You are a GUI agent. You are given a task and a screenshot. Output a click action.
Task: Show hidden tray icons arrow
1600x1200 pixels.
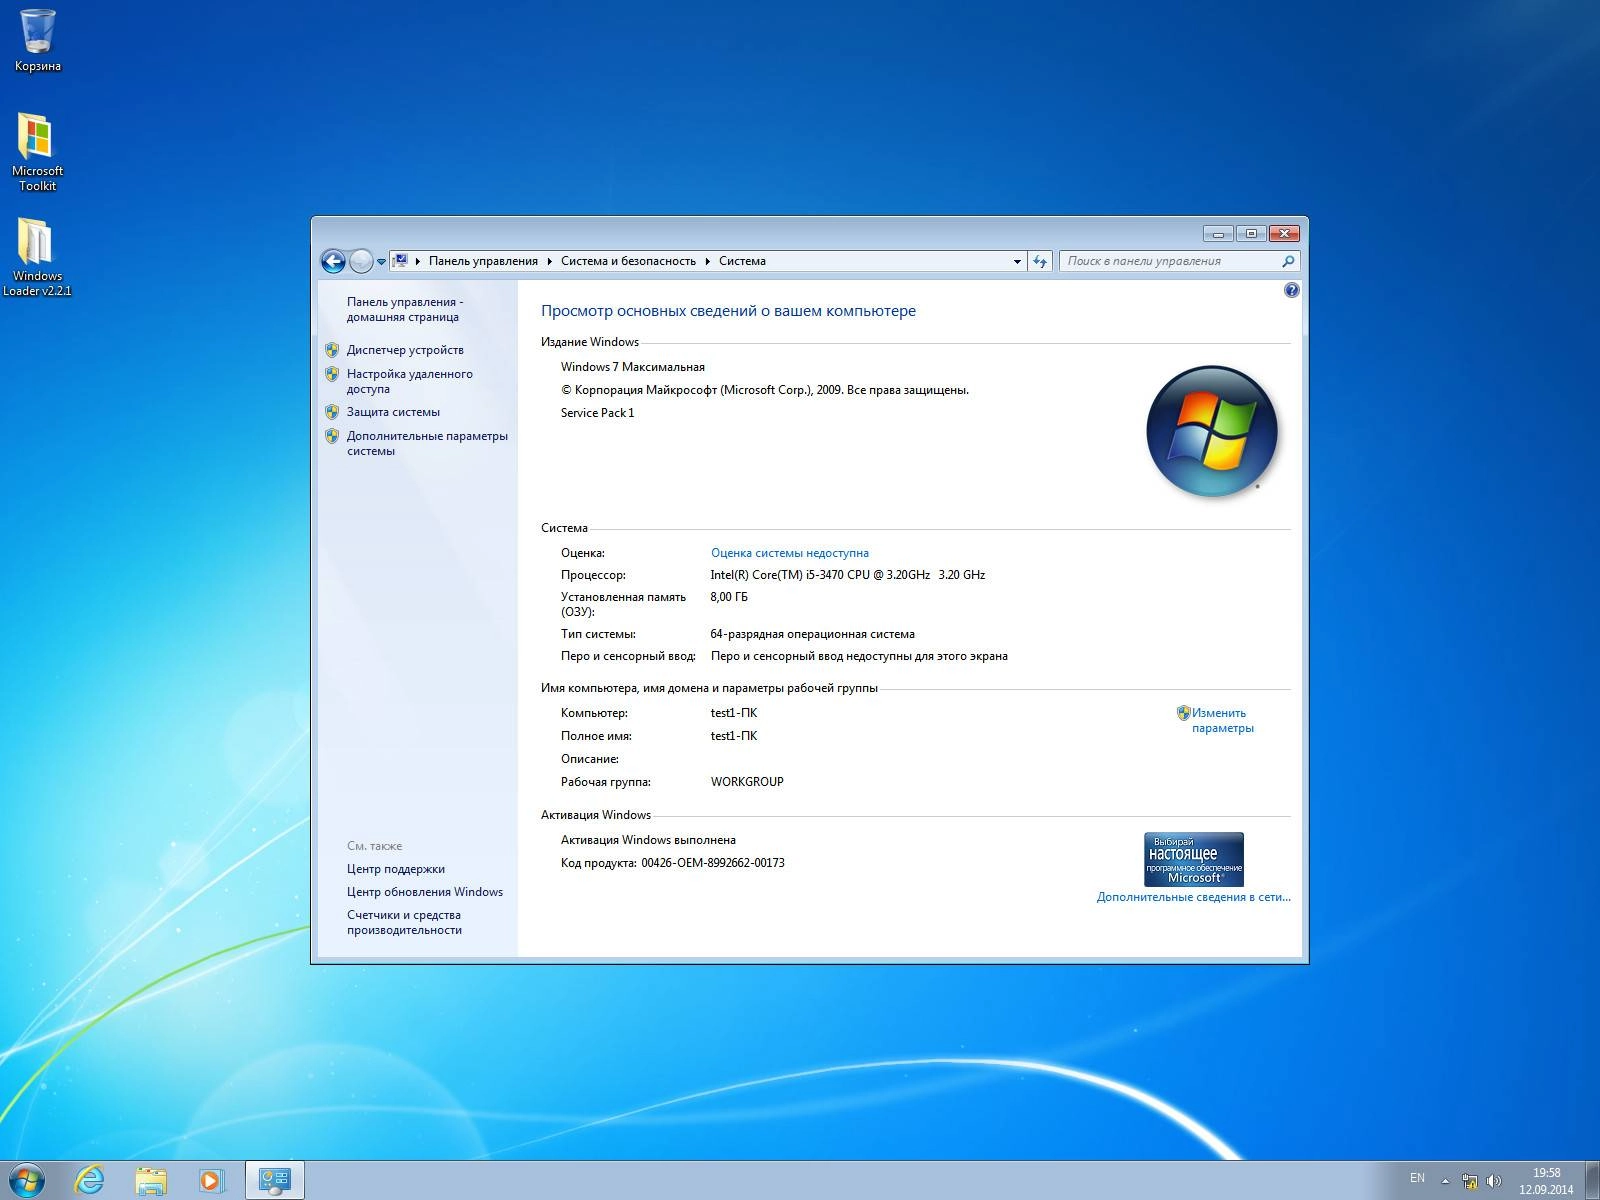pos(1445,1181)
